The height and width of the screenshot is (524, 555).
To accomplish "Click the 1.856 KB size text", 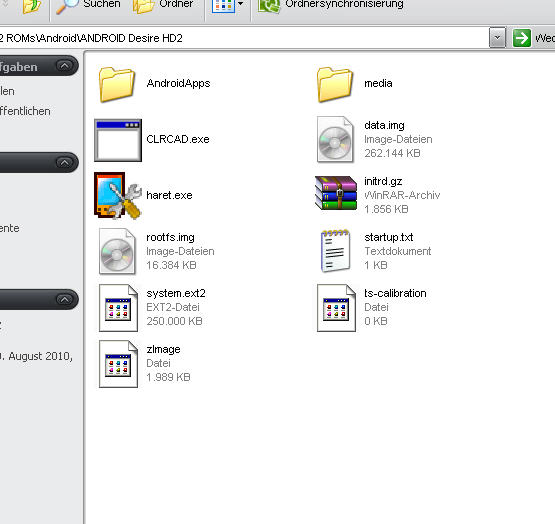I will 386,209.
